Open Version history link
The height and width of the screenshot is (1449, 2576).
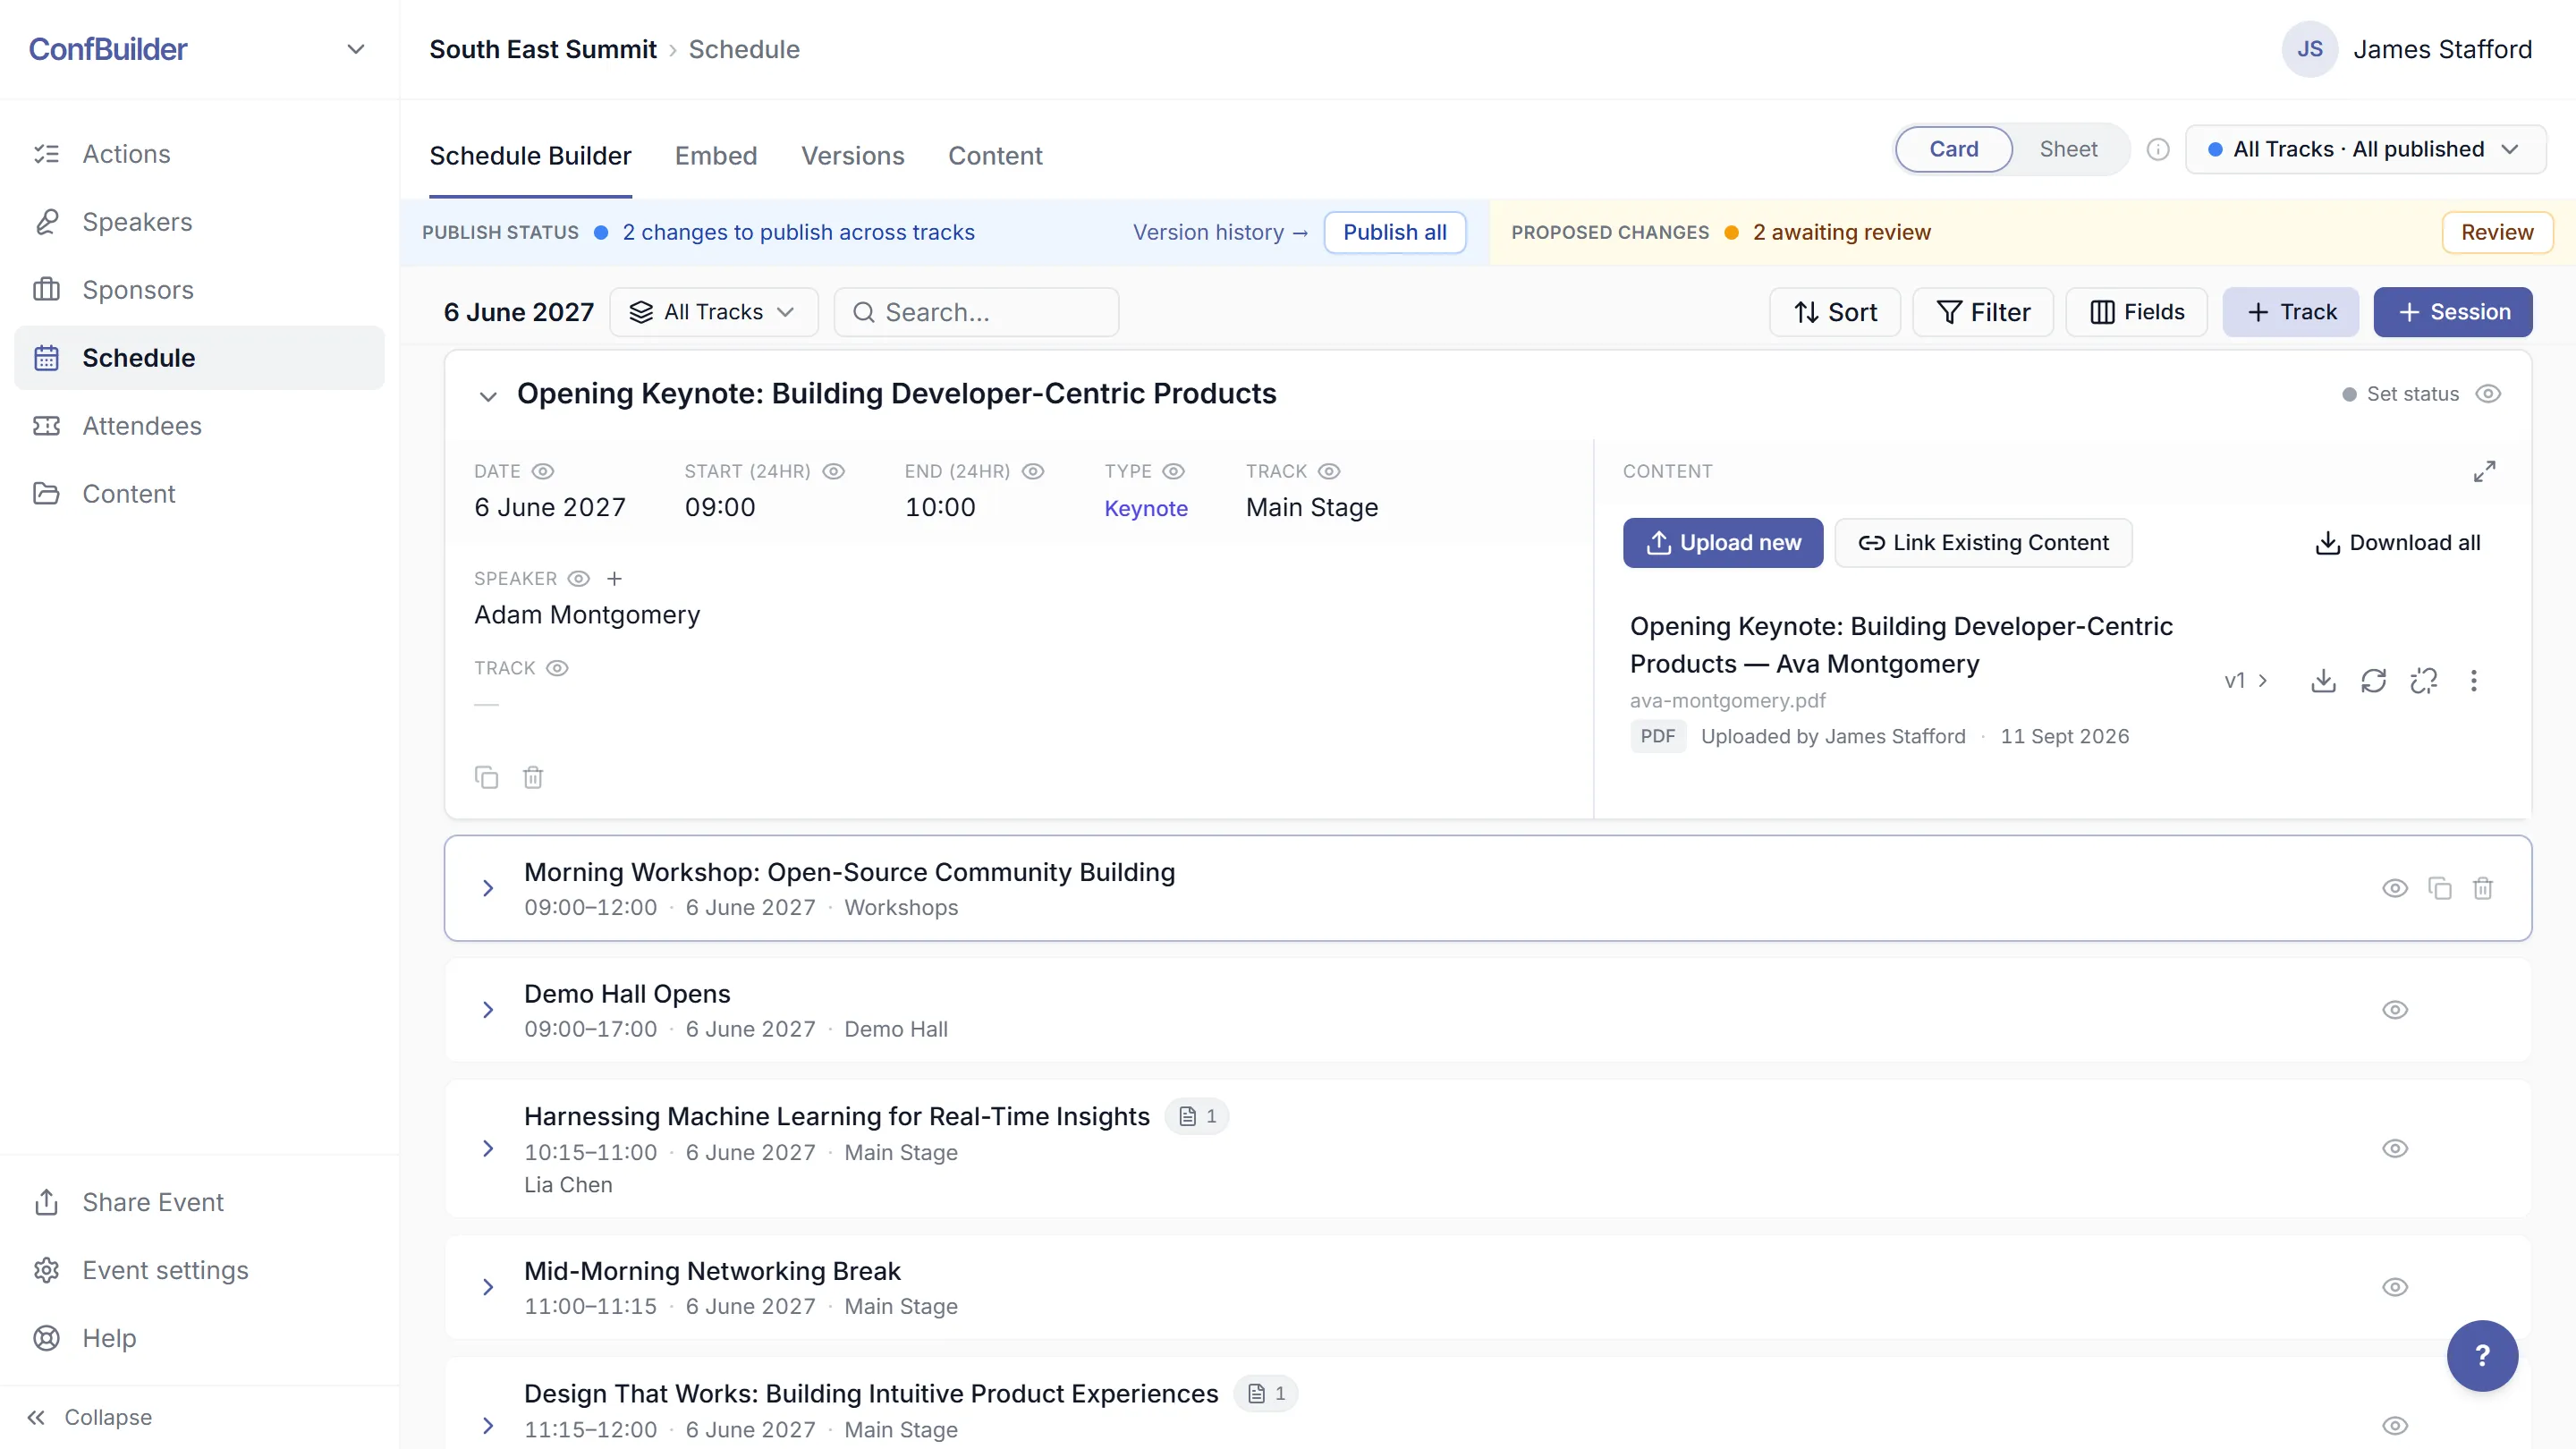[1220, 232]
